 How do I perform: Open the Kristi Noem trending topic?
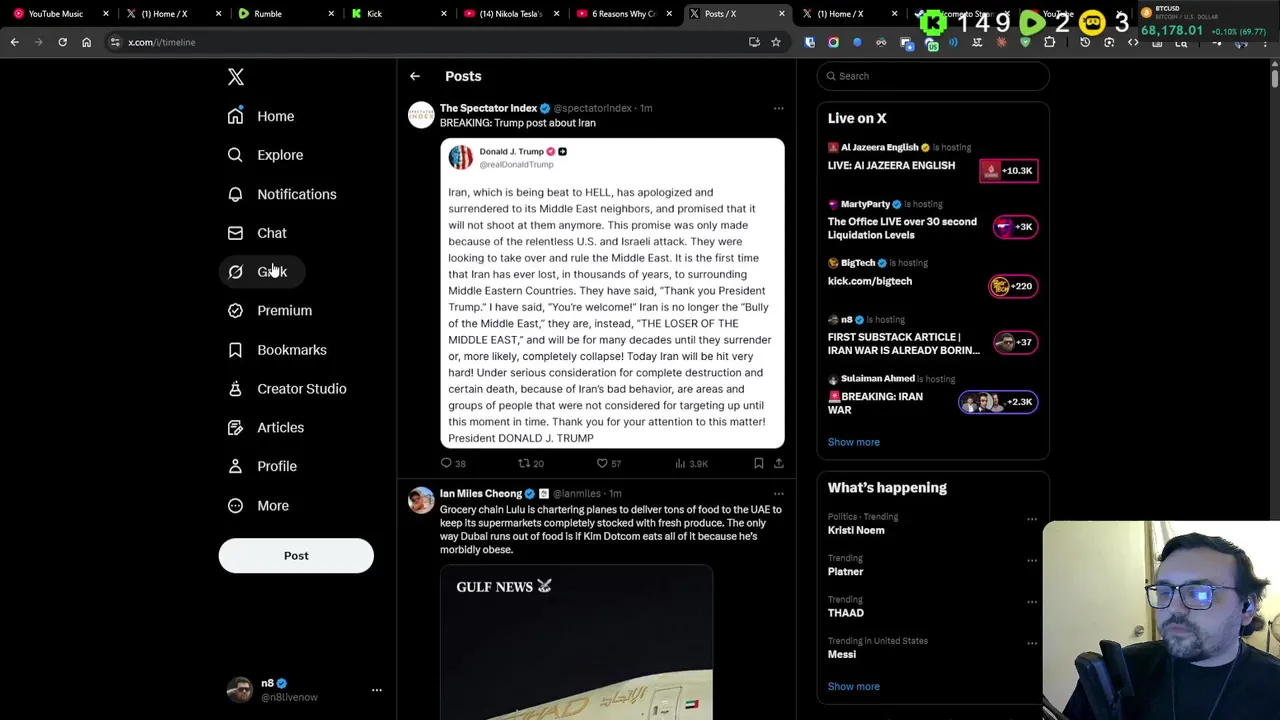856,530
